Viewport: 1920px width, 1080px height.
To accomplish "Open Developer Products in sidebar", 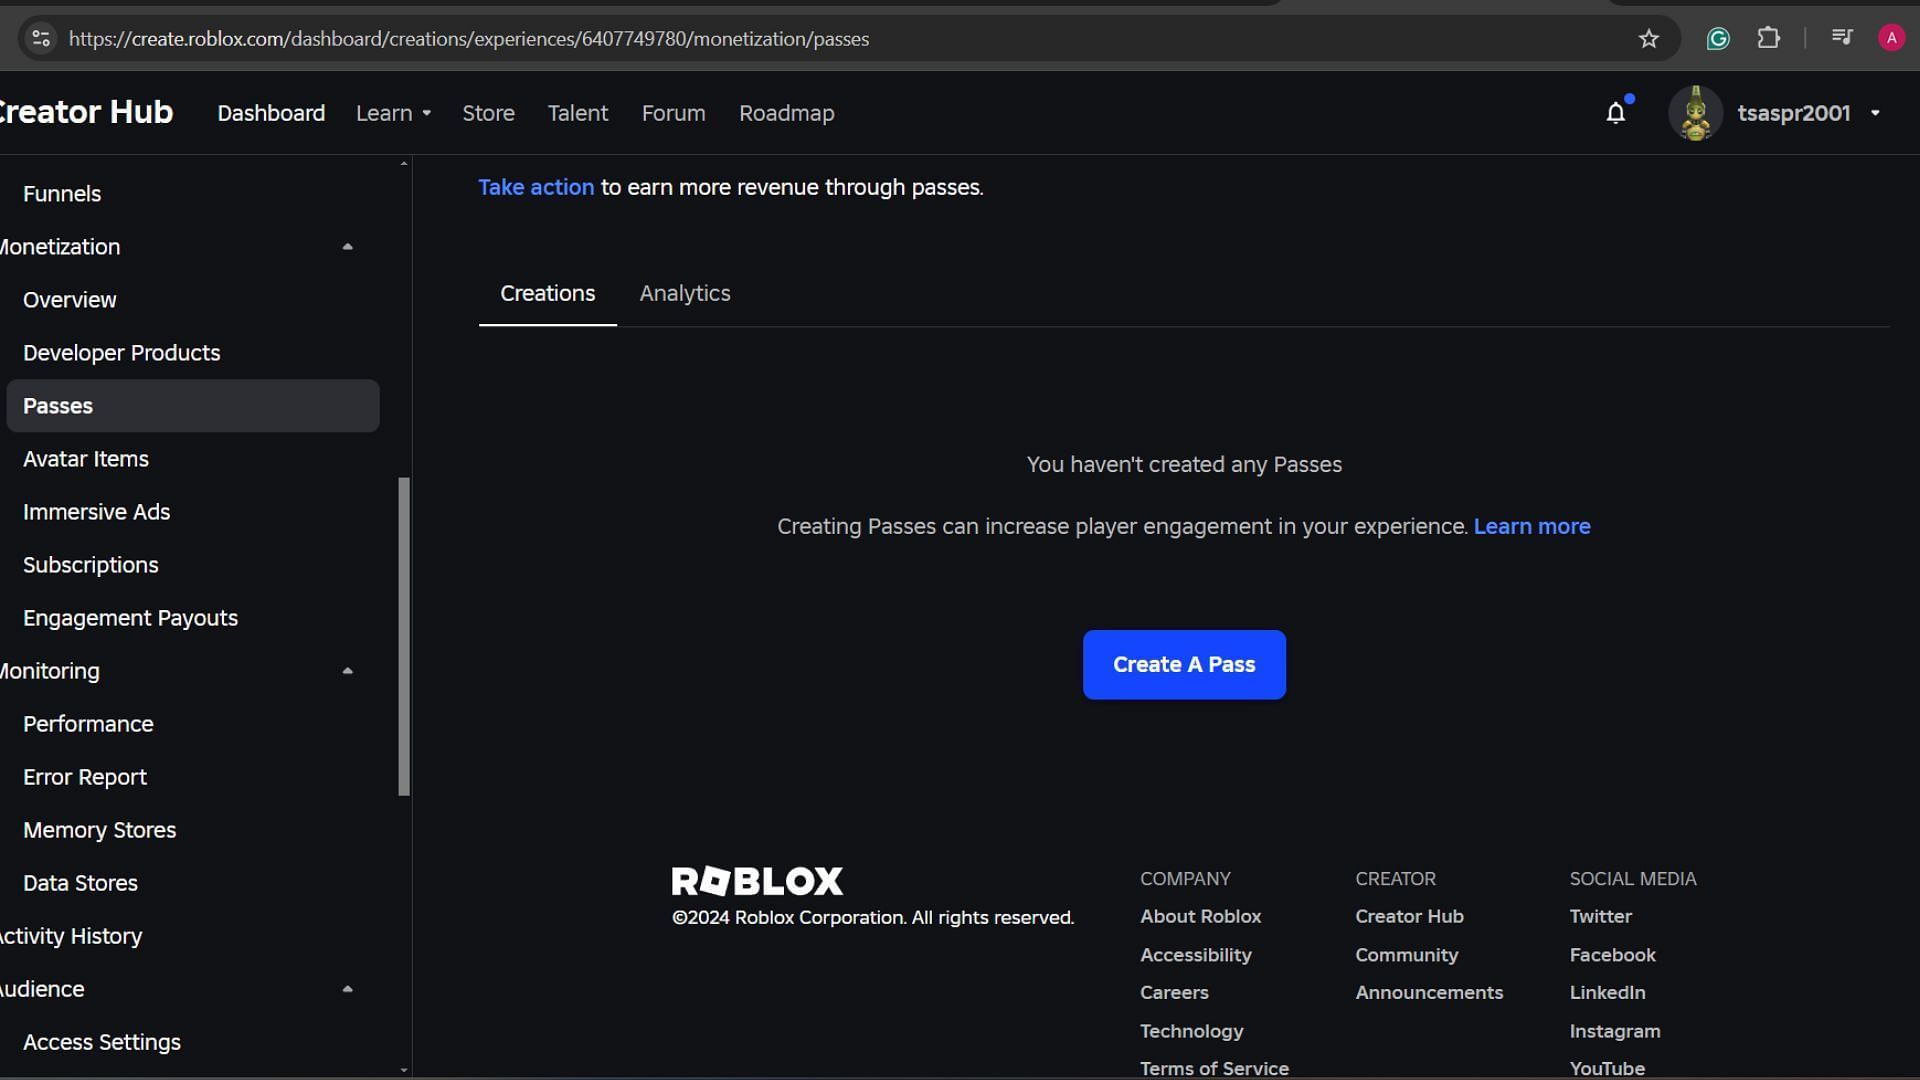I will click(x=121, y=353).
